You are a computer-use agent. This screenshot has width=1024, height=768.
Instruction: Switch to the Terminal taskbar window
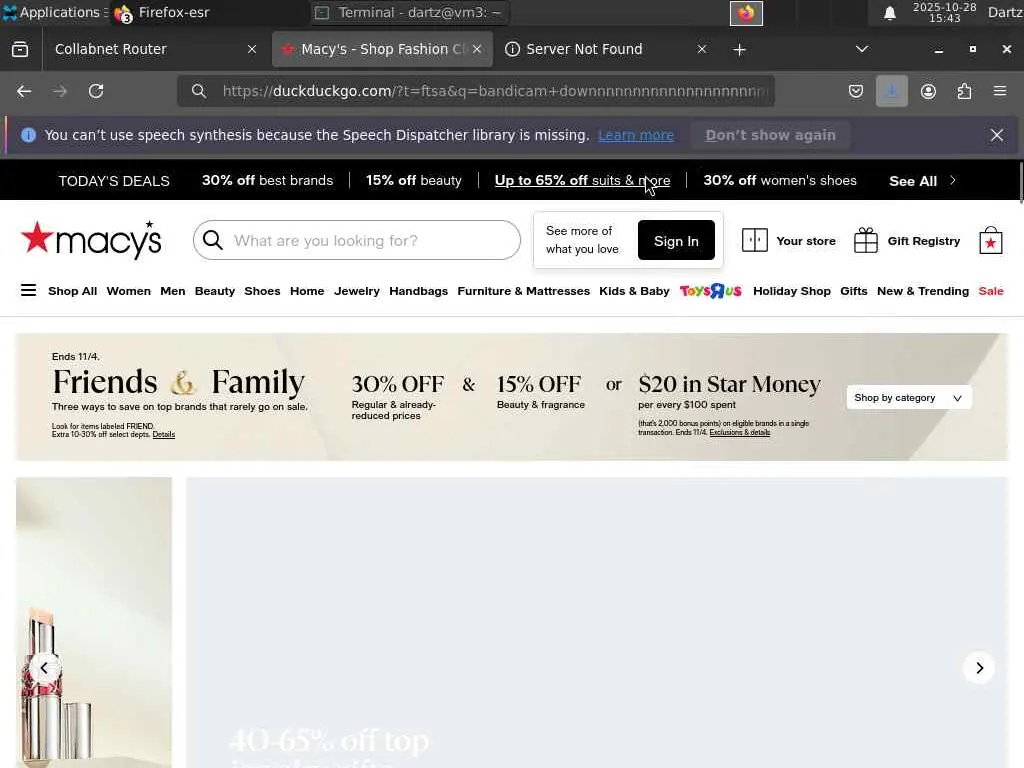pyautogui.click(x=409, y=12)
